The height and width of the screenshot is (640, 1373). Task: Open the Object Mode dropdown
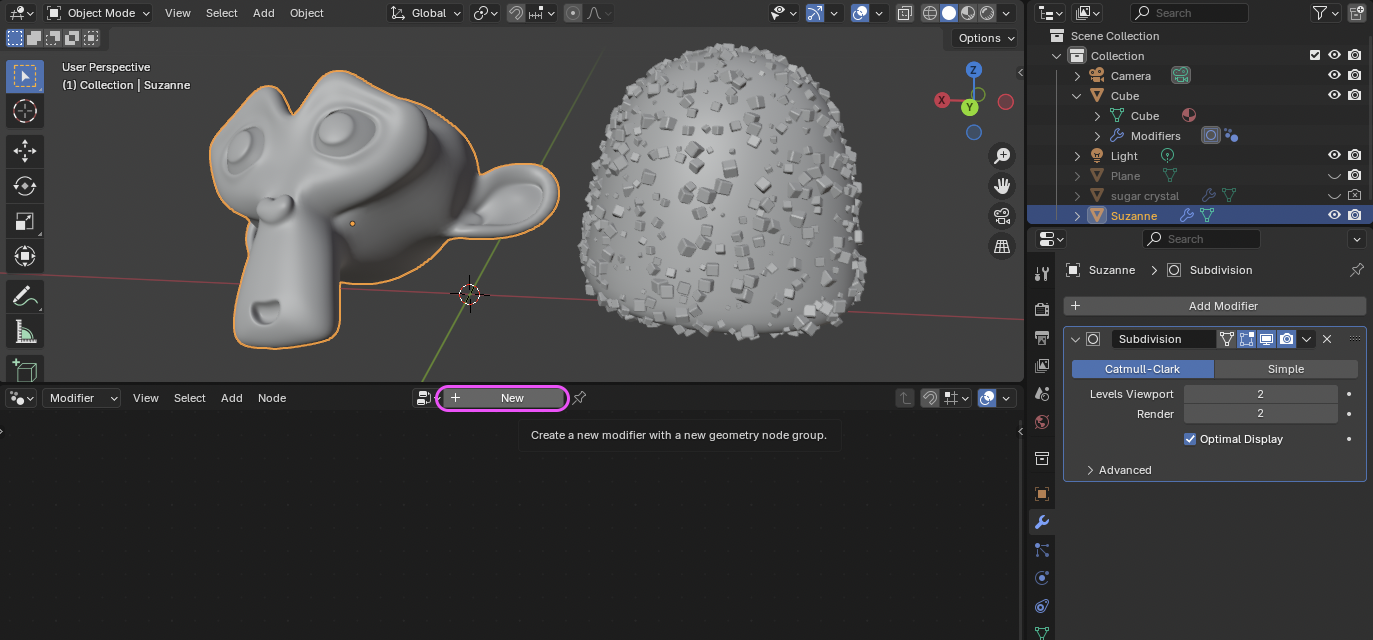(99, 13)
